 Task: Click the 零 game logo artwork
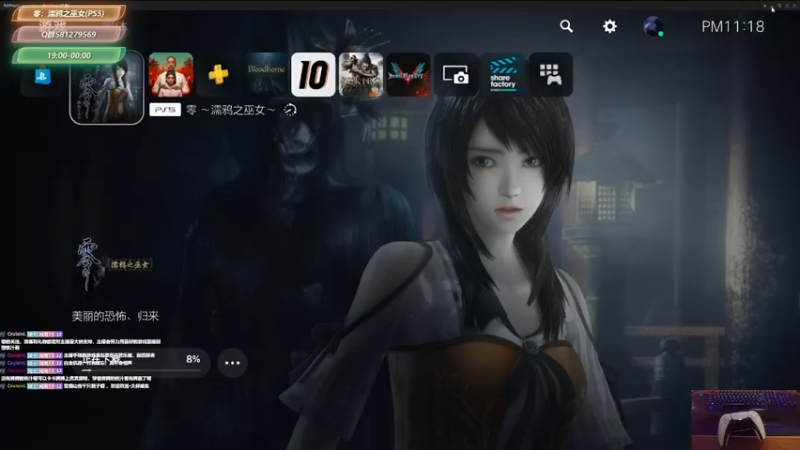pos(114,263)
